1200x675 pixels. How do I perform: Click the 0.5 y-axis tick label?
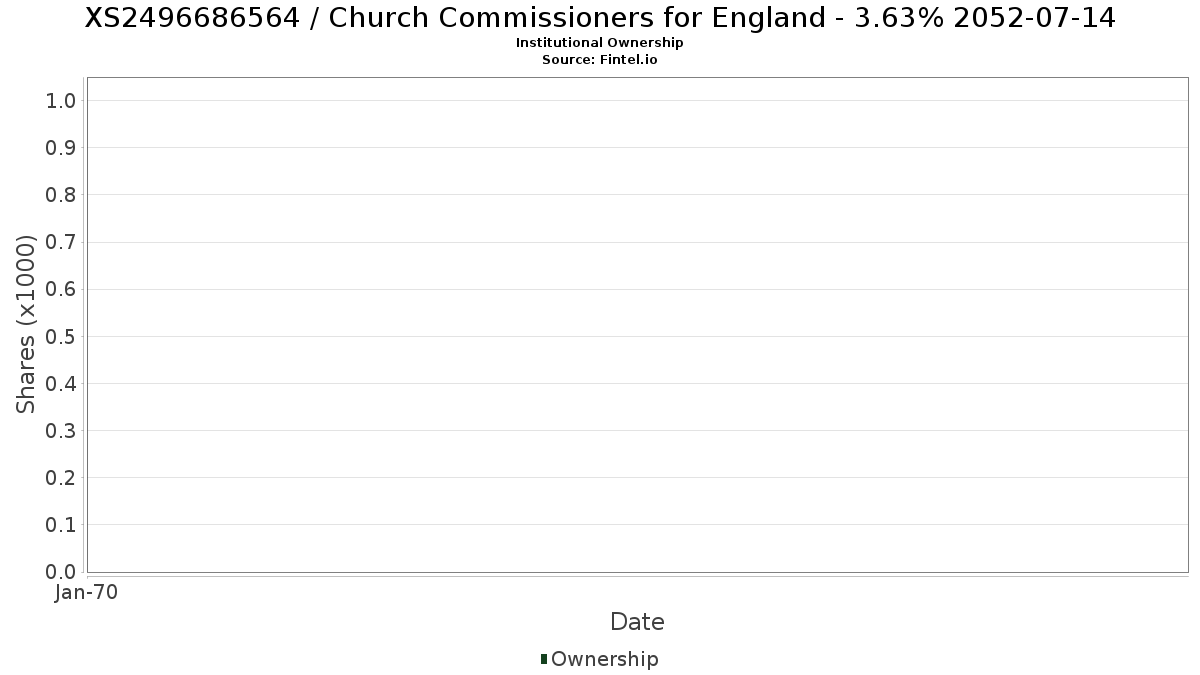pyautogui.click(x=61, y=336)
